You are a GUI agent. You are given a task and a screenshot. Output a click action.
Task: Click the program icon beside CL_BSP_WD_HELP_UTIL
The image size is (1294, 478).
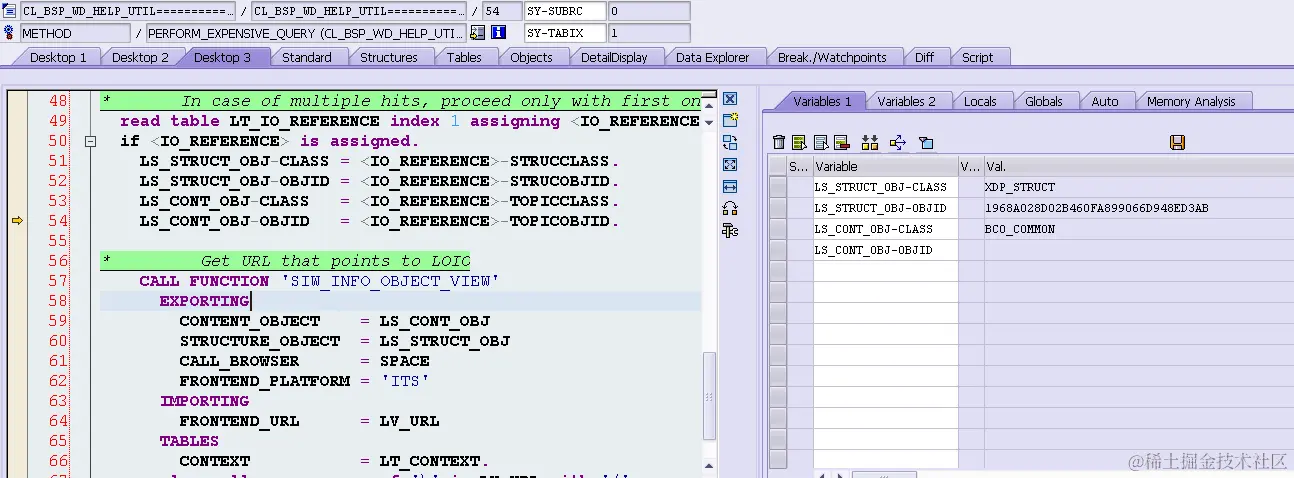click(x=10, y=11)
